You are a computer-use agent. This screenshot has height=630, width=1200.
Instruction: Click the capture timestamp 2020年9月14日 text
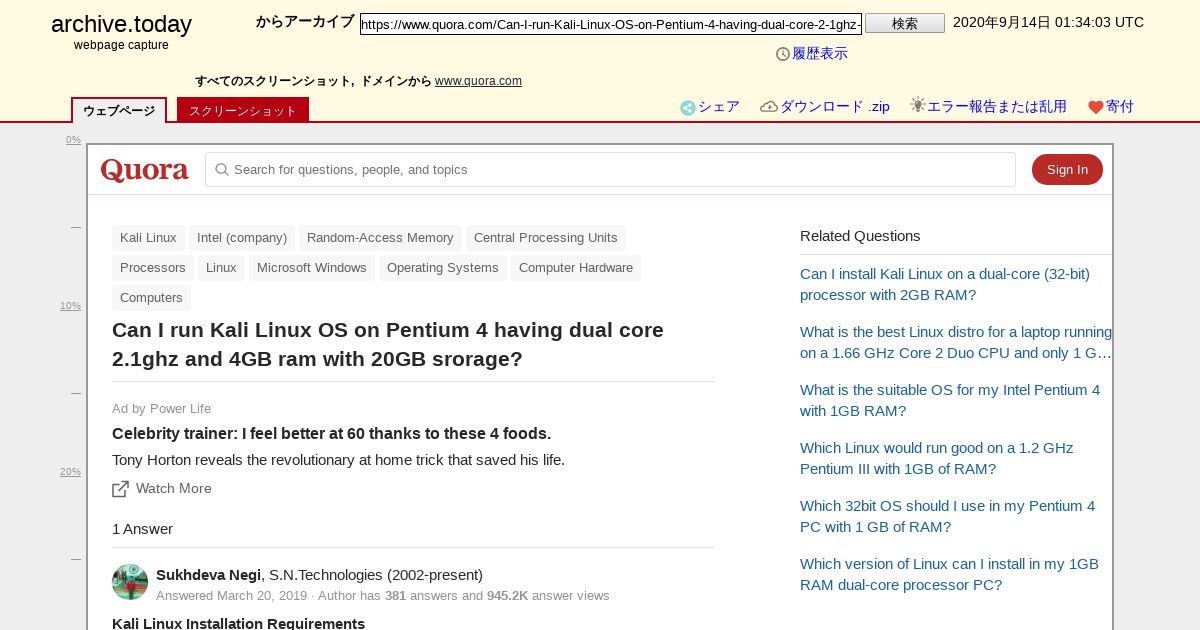1048,22
